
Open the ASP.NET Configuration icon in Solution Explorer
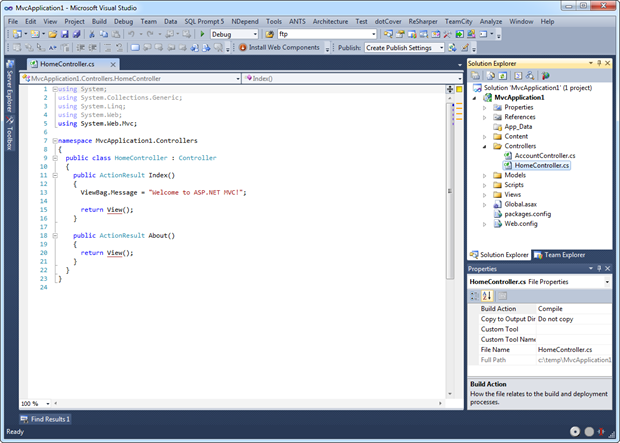(x=545, y=76)
